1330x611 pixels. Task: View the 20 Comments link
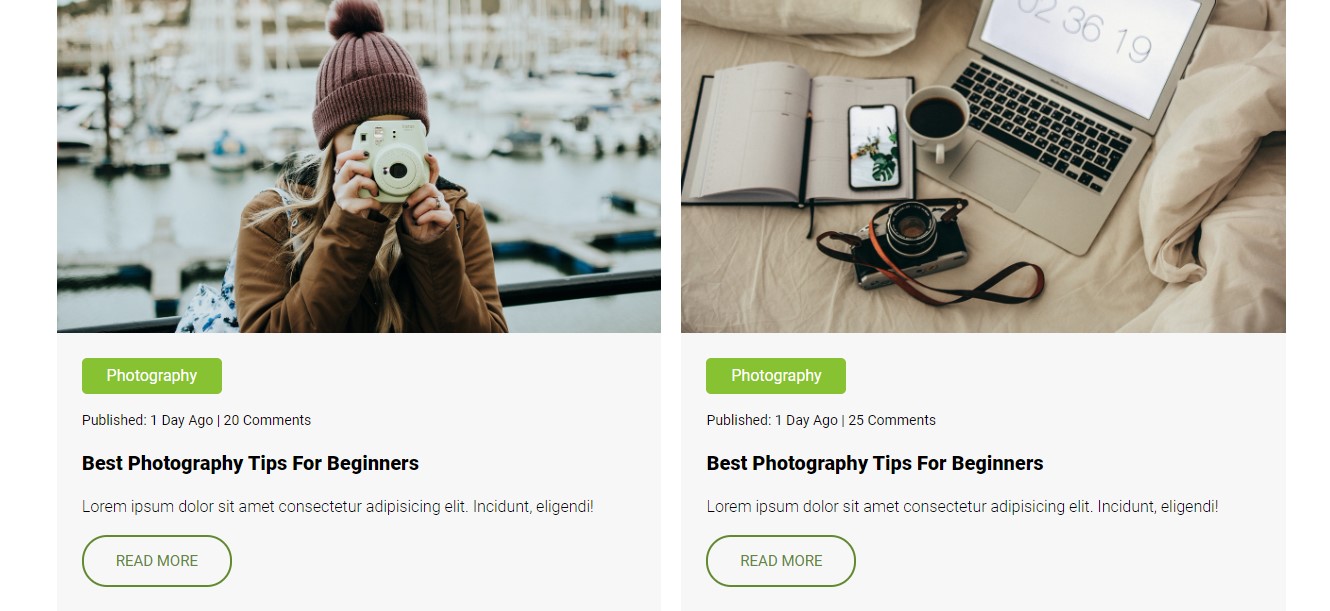(x=267, y=420)
